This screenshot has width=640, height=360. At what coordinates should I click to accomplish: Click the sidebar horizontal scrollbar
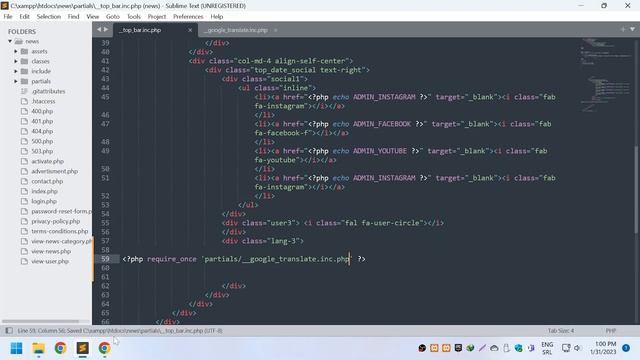(40, 321)
